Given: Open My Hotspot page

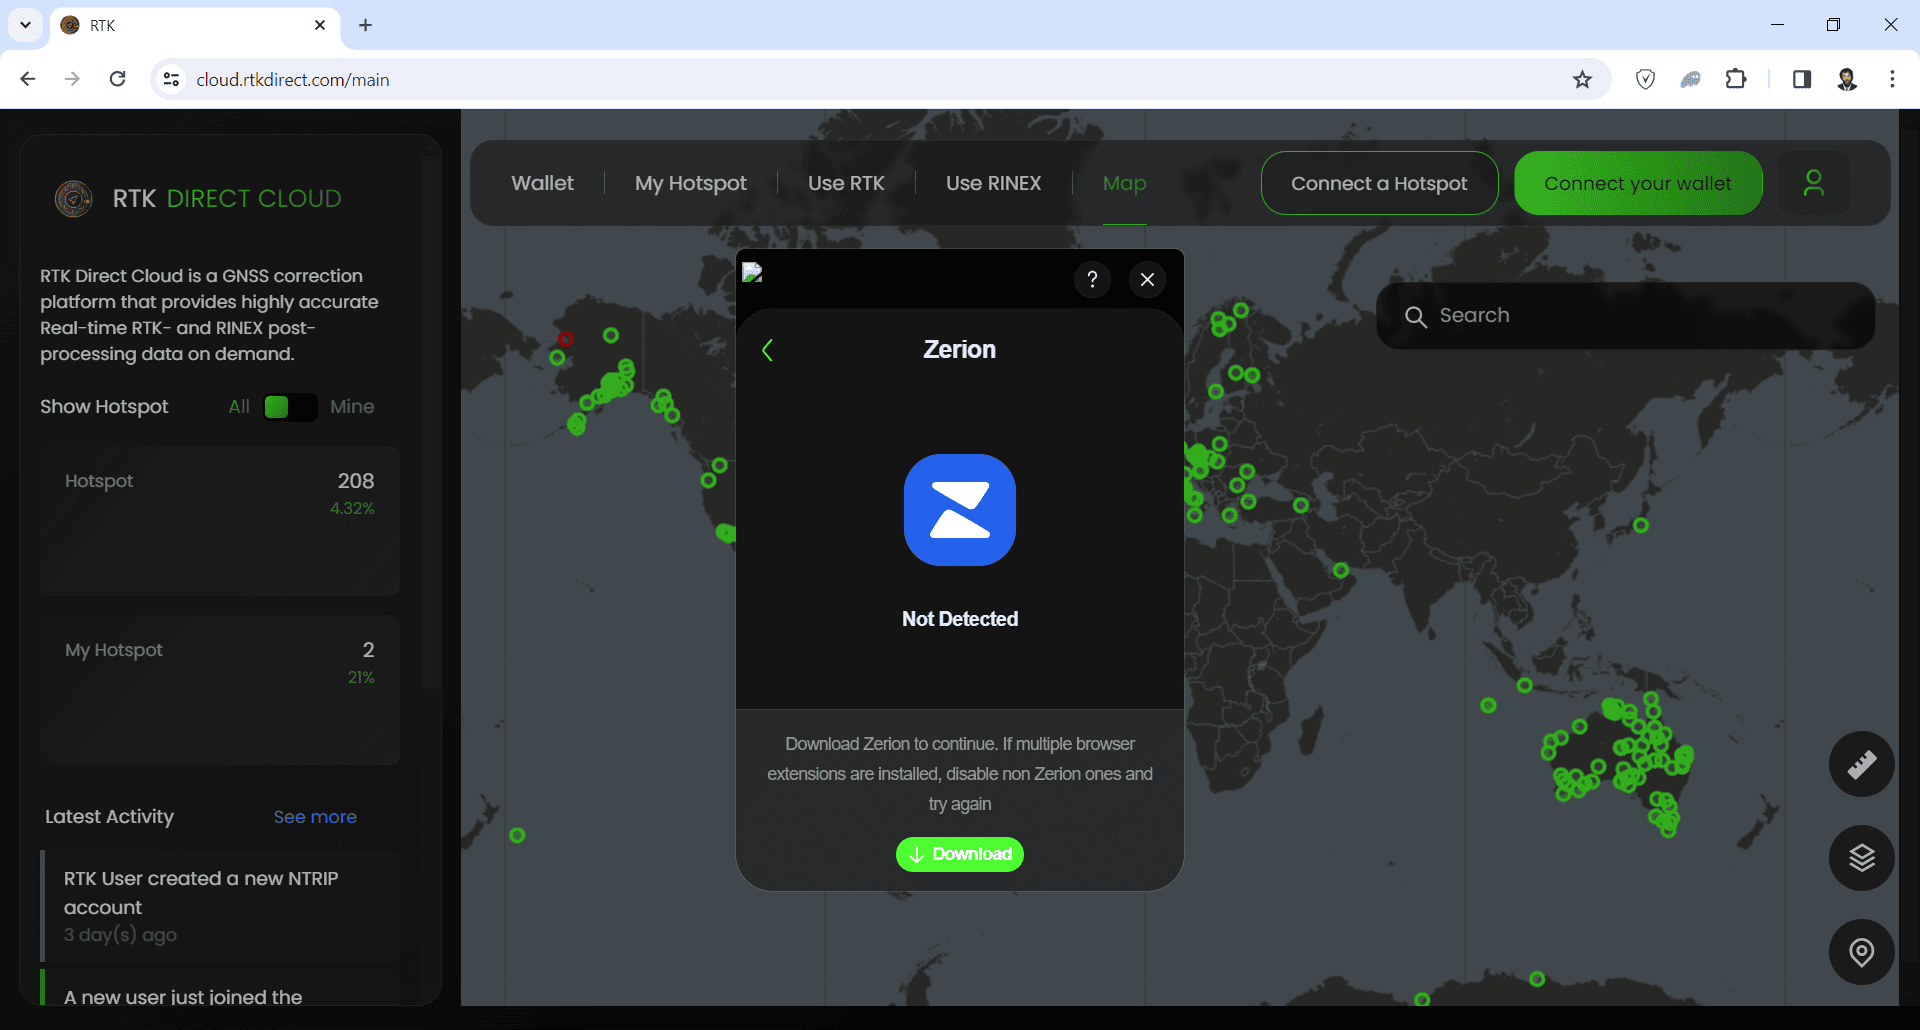Looking at the screenshot, I should pyautogui.click(x=691, y=183).
